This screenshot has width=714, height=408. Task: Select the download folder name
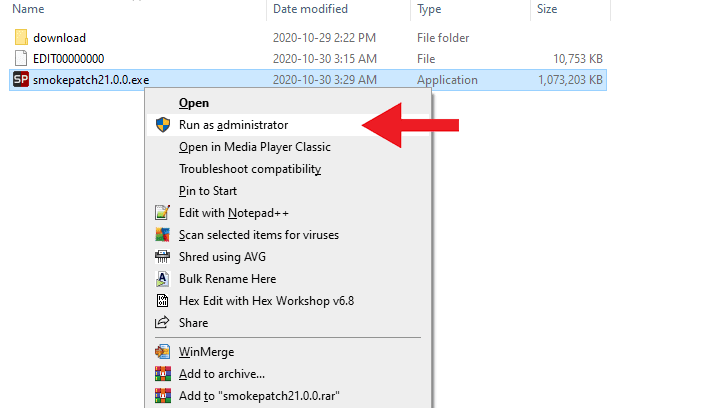click(59, 37)
